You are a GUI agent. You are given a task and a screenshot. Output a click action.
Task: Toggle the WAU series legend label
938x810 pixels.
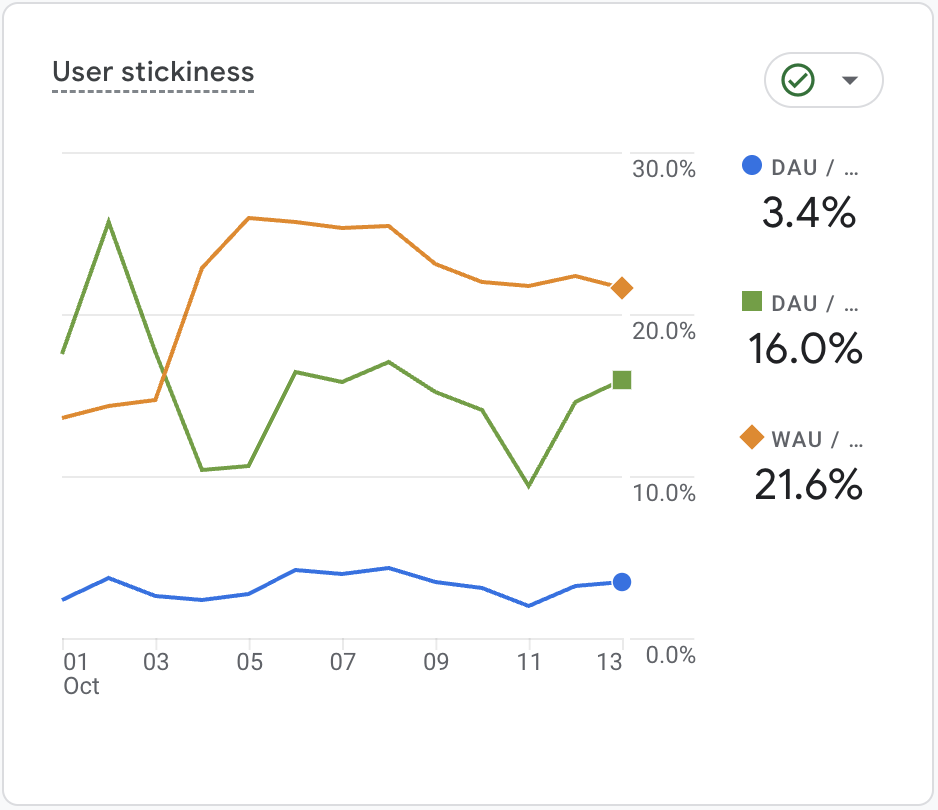816,438
